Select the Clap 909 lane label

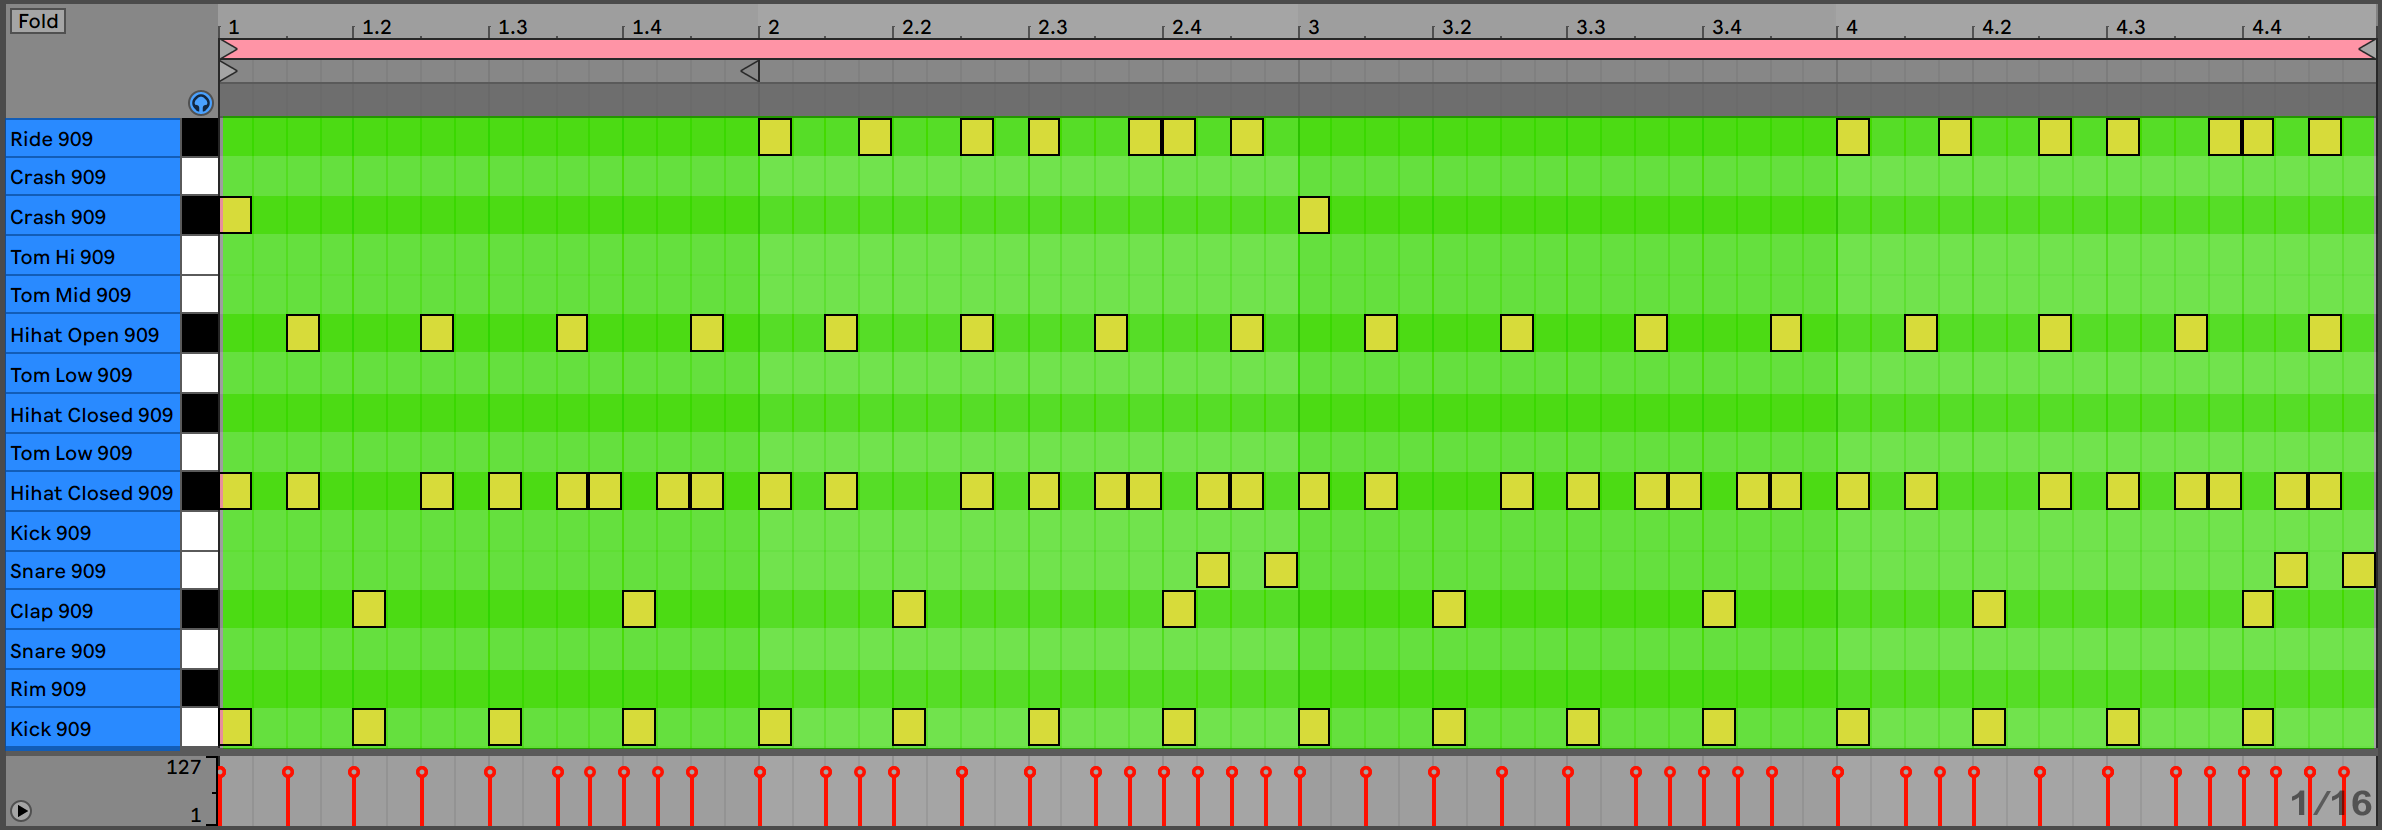(x=93, y=610)
